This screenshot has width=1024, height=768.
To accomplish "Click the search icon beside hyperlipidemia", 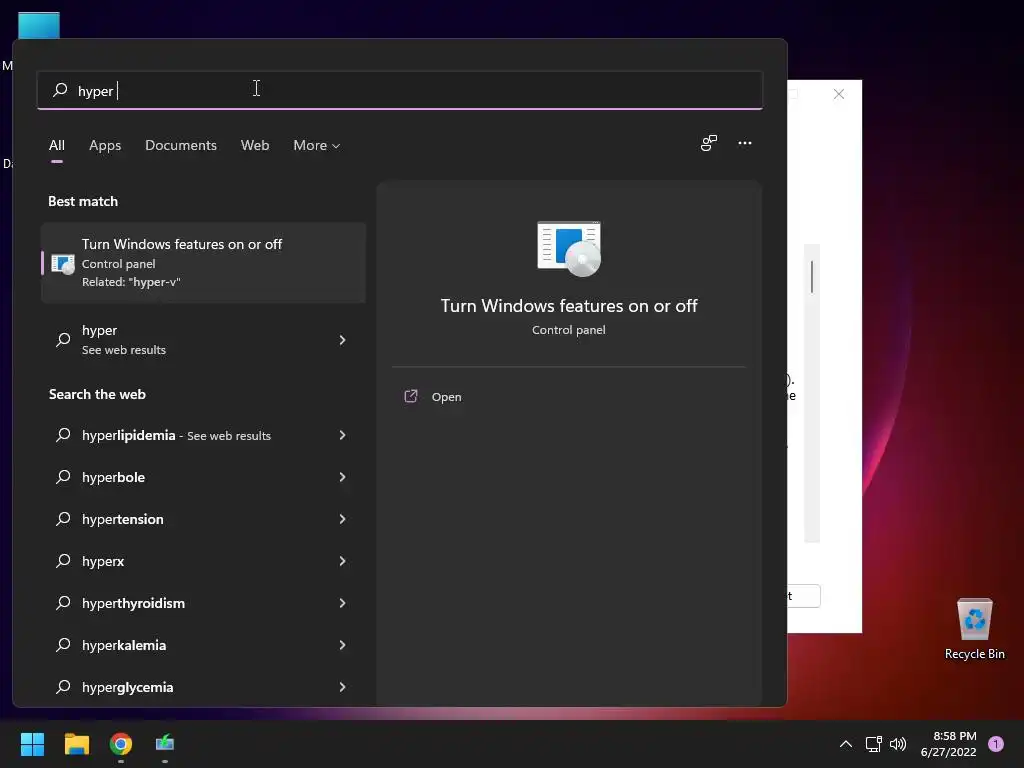I will tap(63, 434).
